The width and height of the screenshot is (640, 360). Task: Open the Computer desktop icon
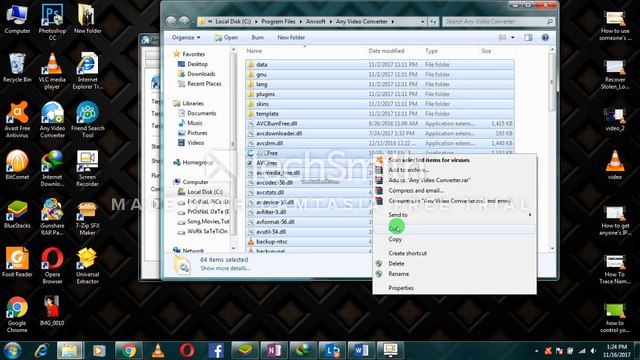[x=17, y=19]
